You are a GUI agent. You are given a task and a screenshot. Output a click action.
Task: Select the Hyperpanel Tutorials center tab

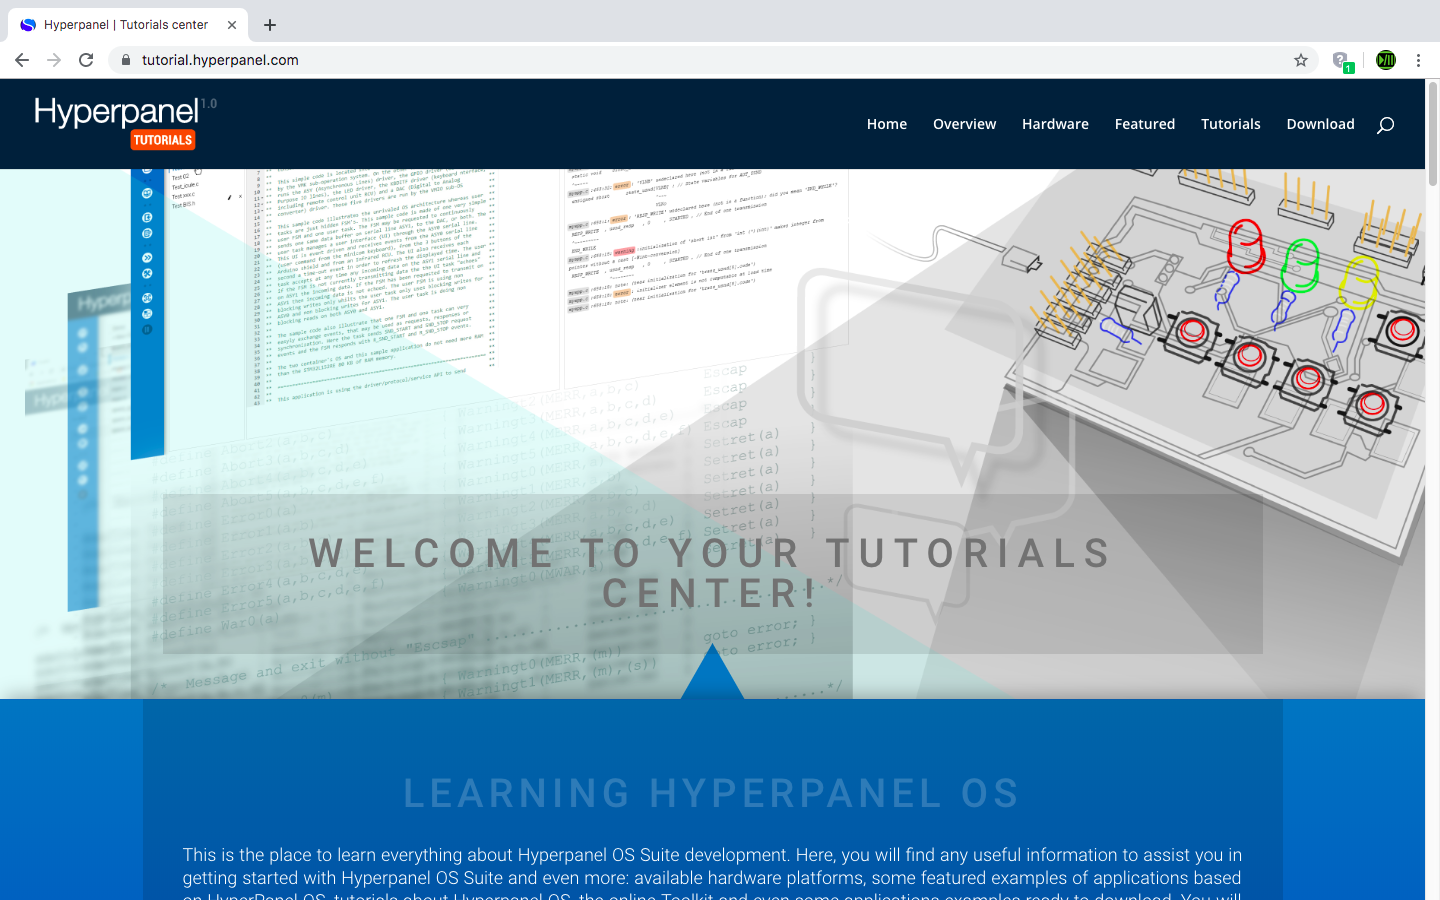tap(128, 25)
